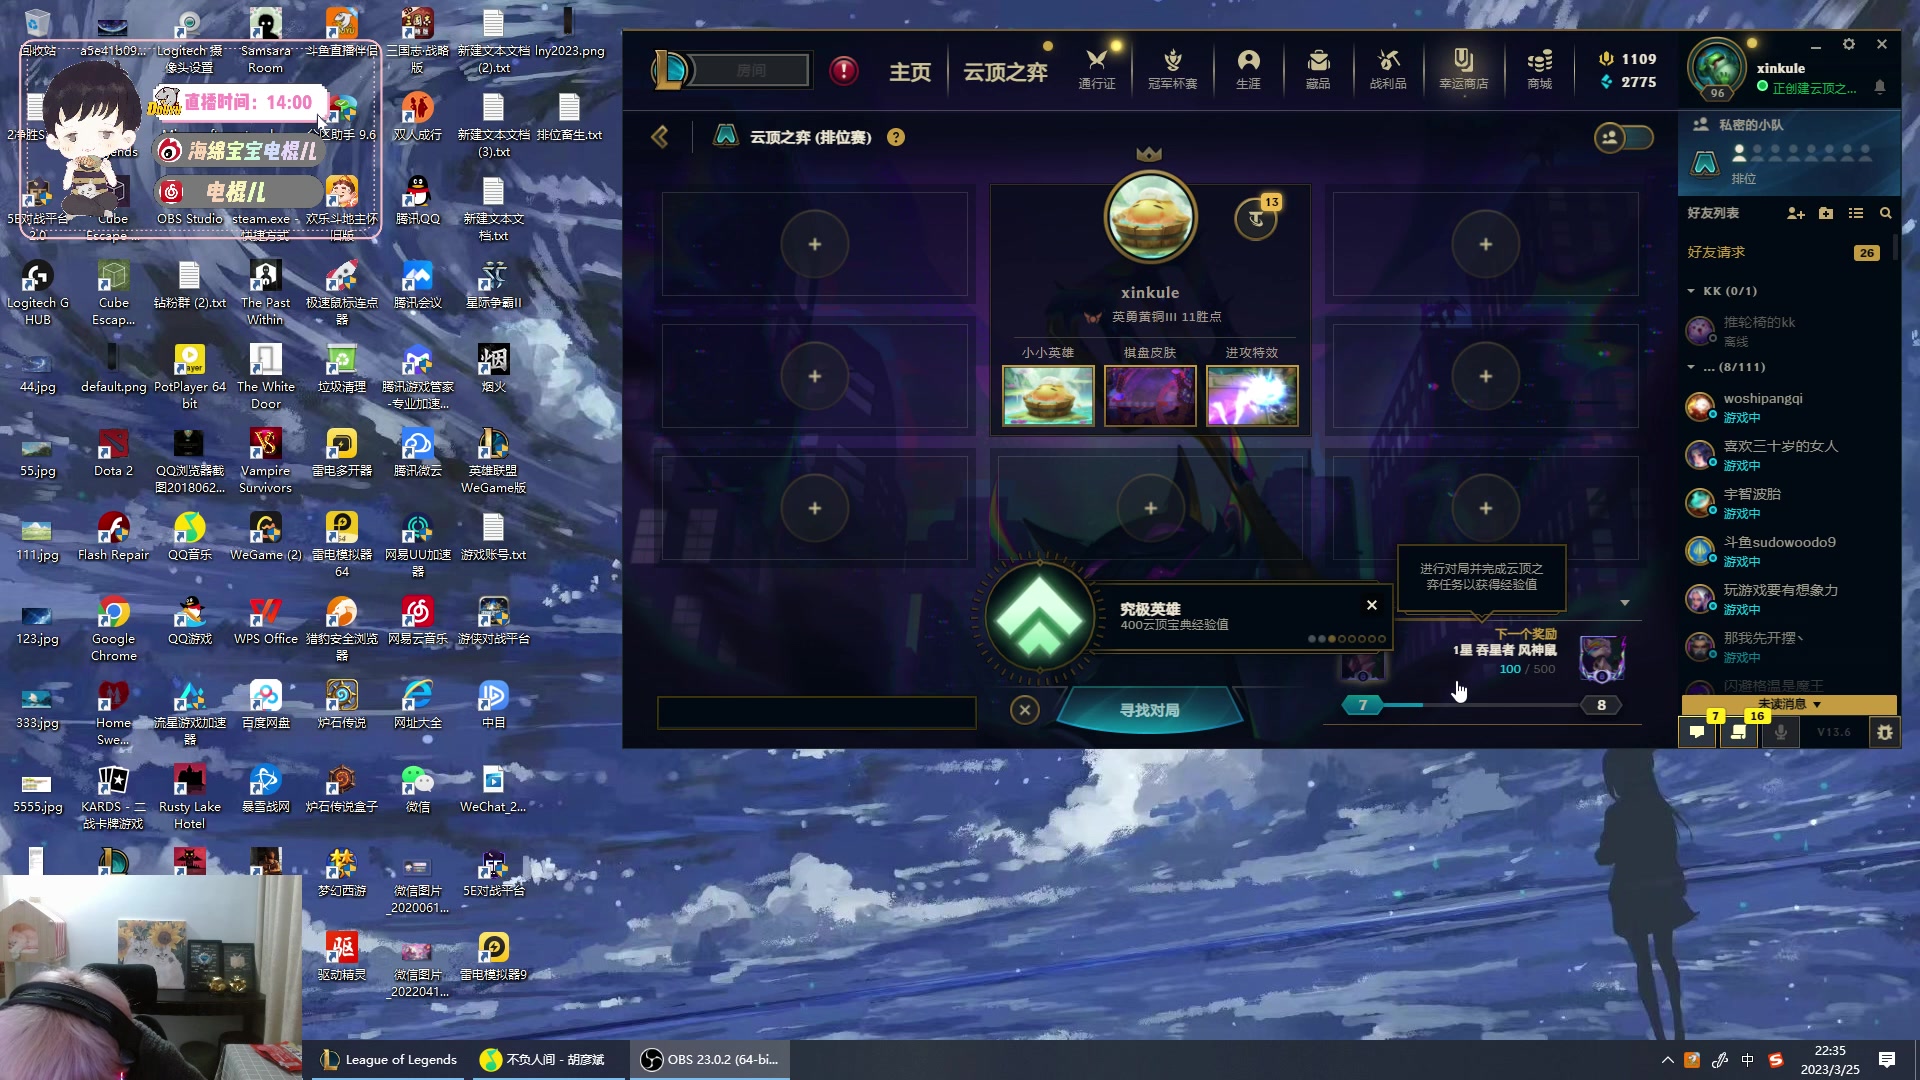The width and height of the screenshot is (1920, 1080).
Task: Select Google Chrome desktop icon
Action: click(x=114, y=629)
